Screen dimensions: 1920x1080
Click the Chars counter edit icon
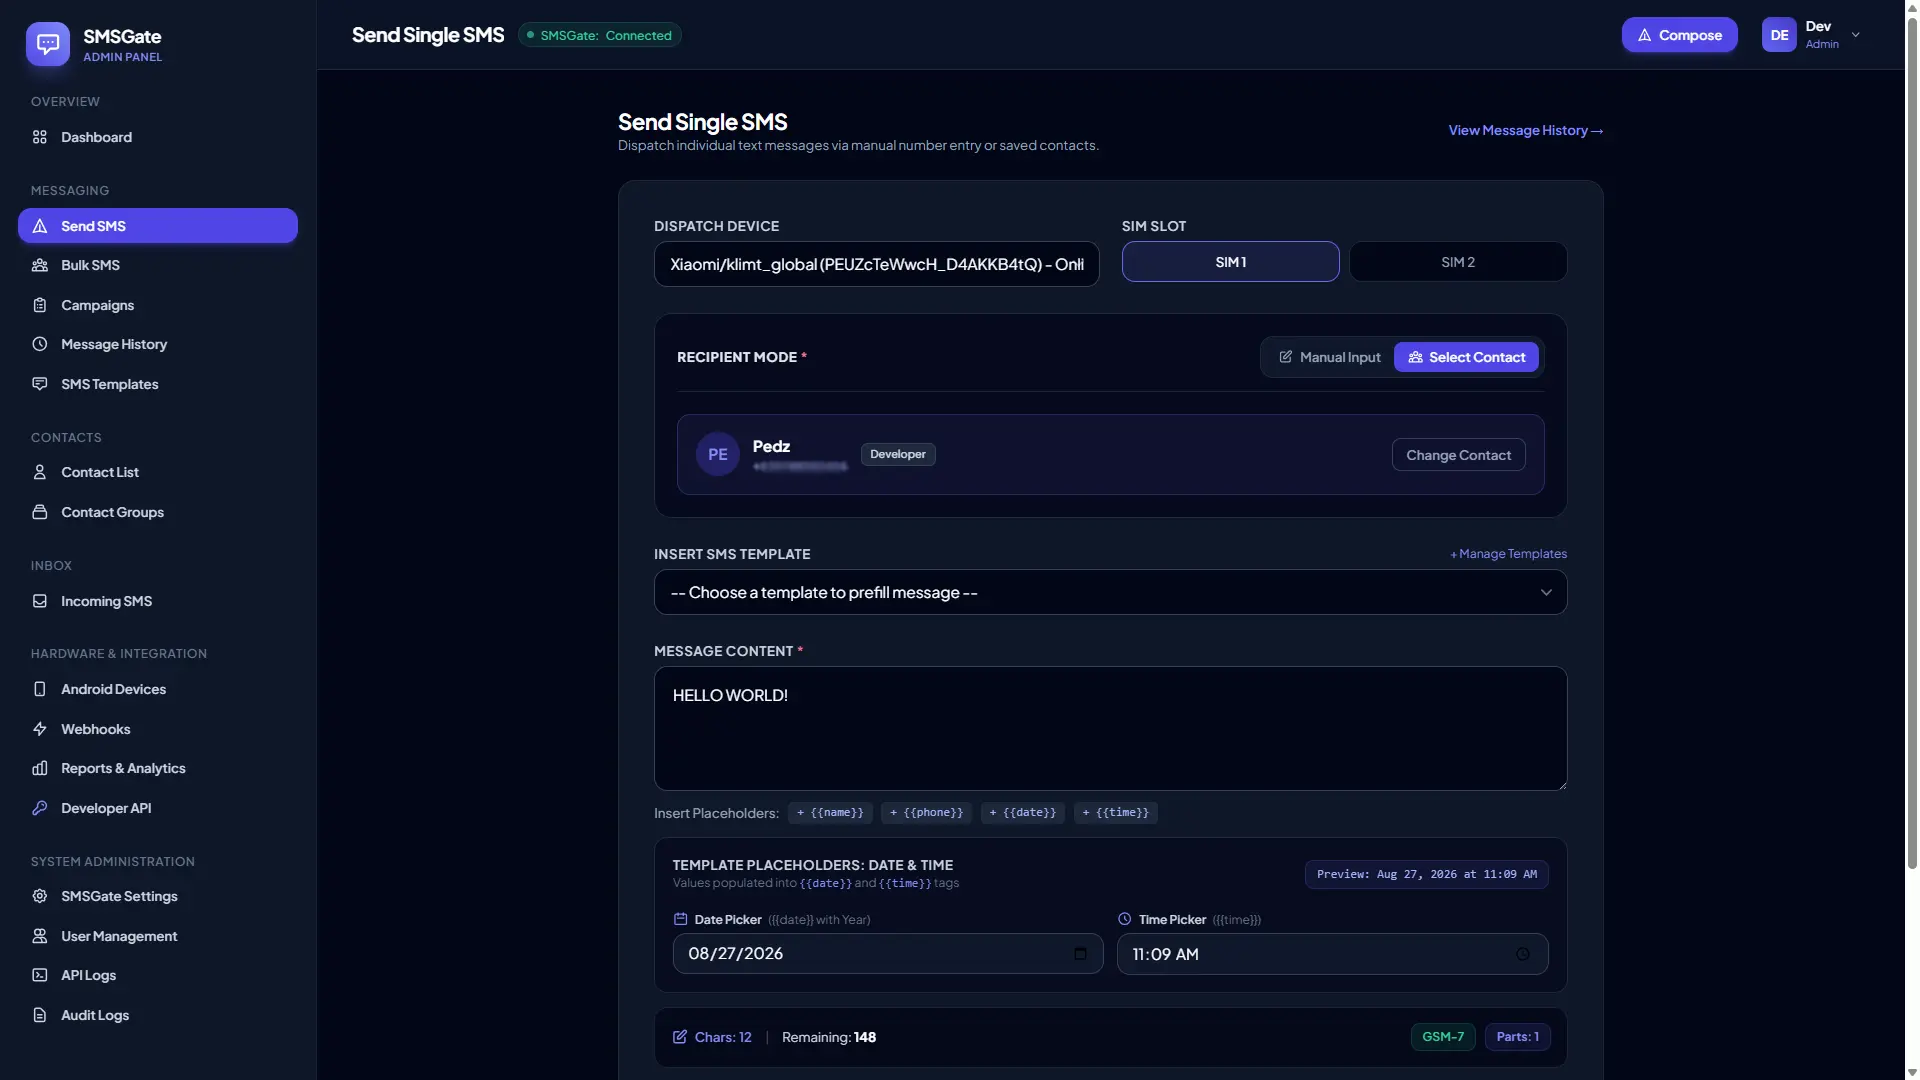point(680,1037)
